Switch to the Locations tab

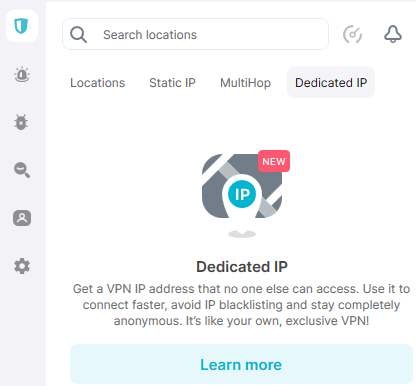(97, 83)
